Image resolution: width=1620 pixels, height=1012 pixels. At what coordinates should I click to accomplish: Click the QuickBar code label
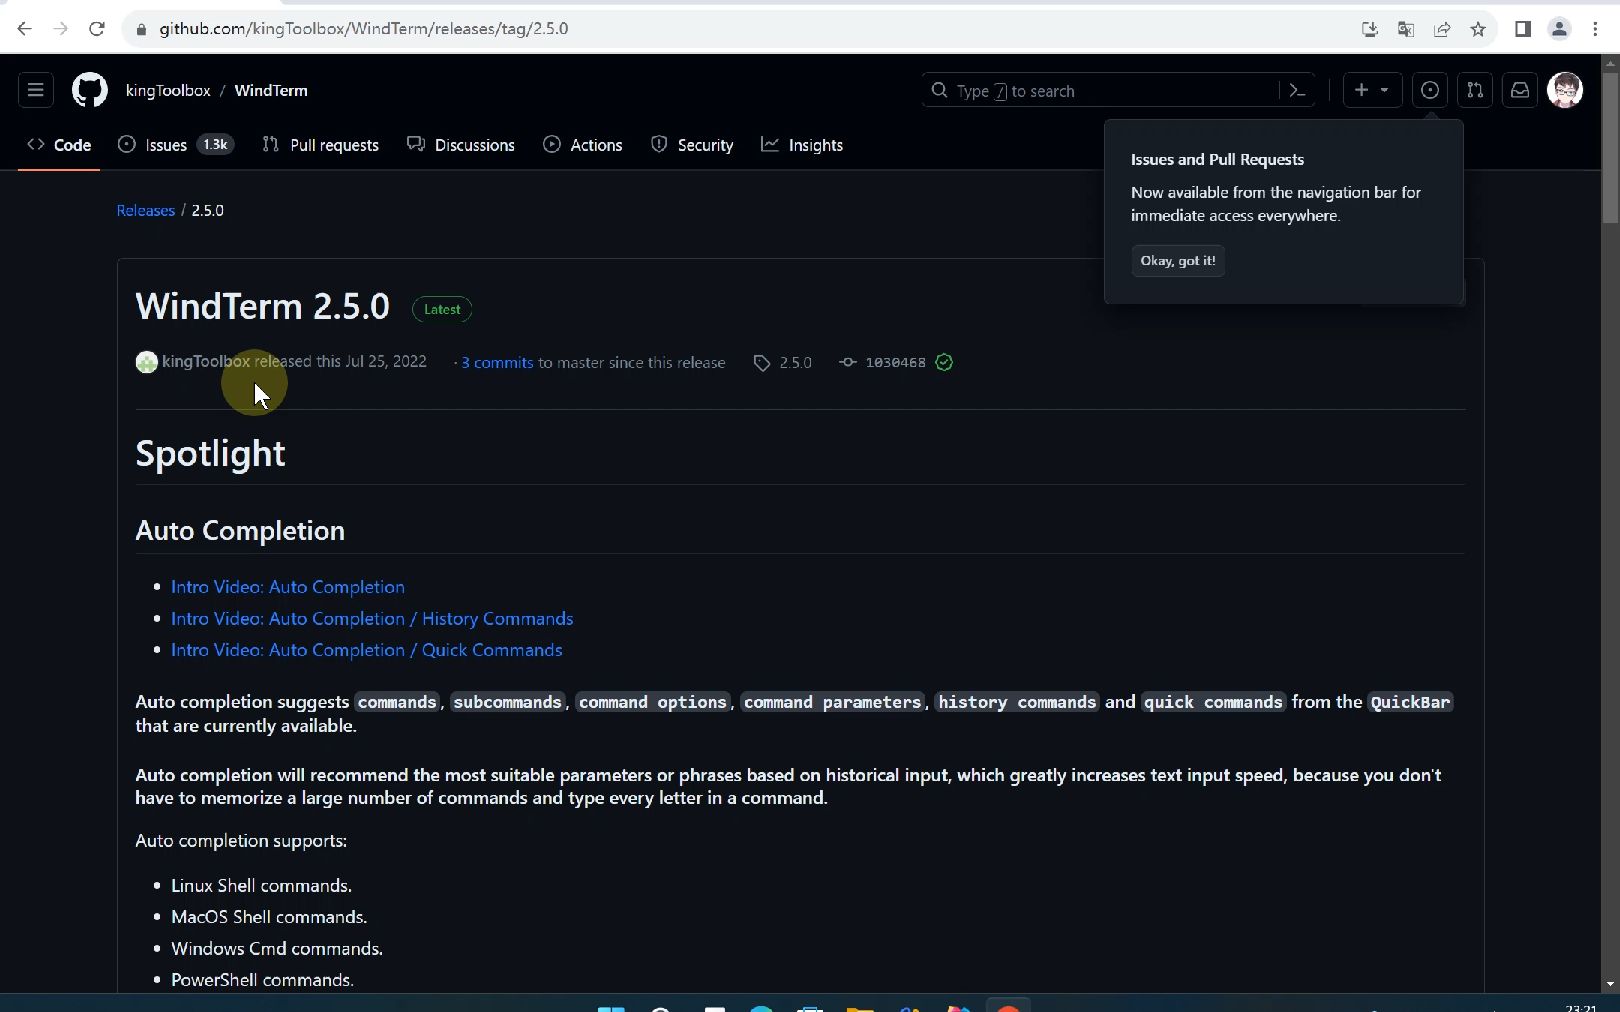[1410, 702]
